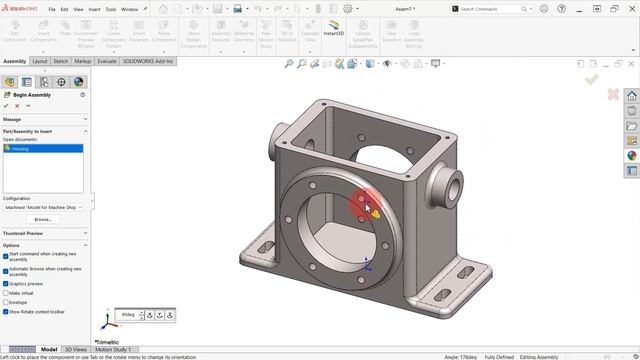Switch to the Layout tab
Viewport: 640px width, 360px height.
(40, 61)
